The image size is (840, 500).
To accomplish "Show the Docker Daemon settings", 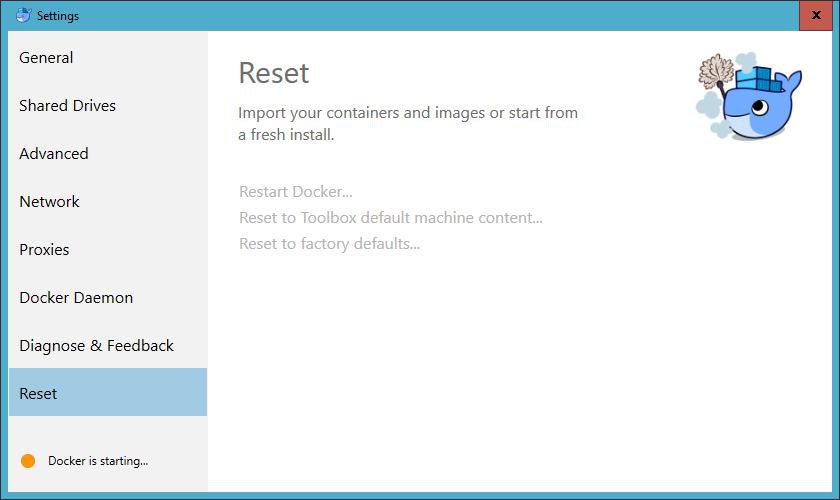I will coord(76,298).
